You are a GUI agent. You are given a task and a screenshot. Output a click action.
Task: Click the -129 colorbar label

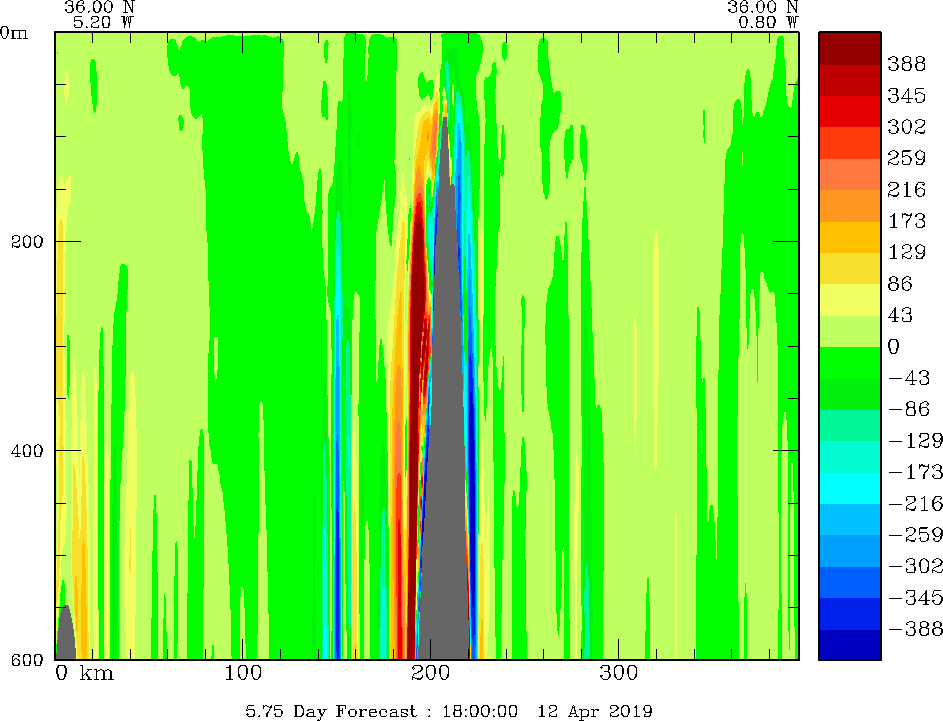coord(915,441)
